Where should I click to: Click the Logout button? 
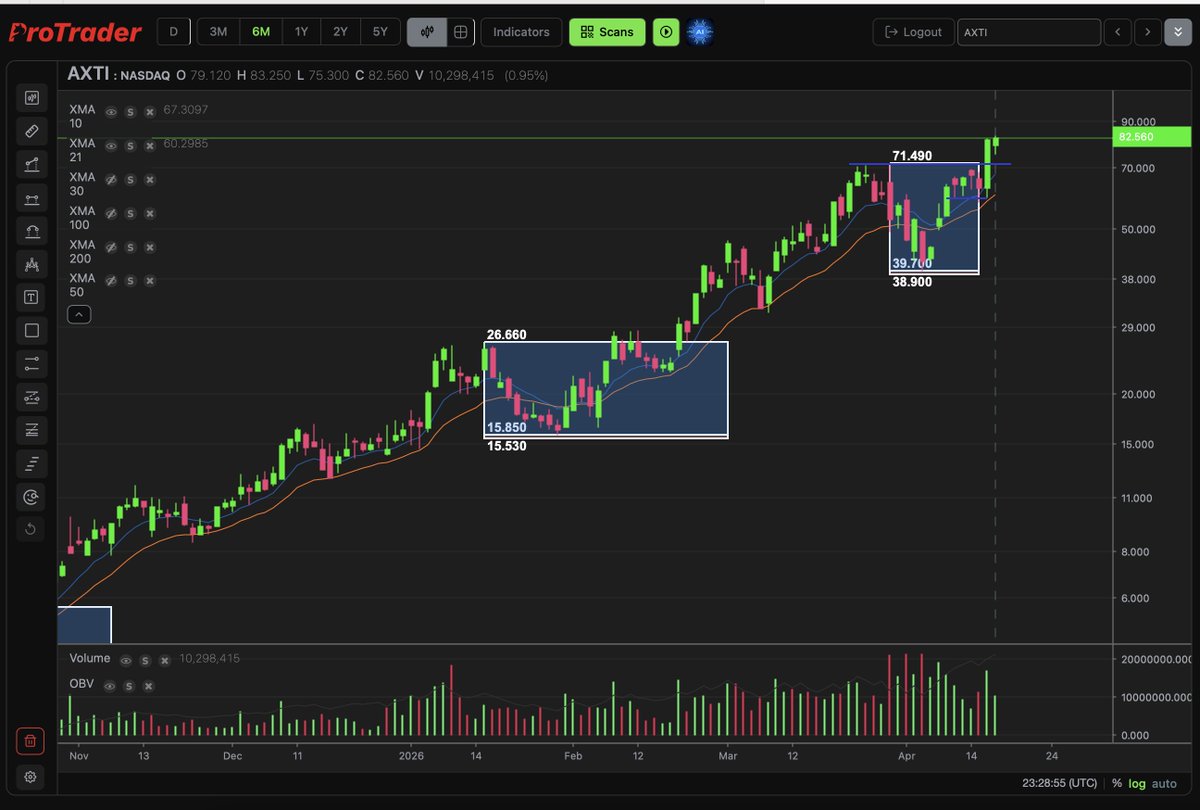coord(913,31)
